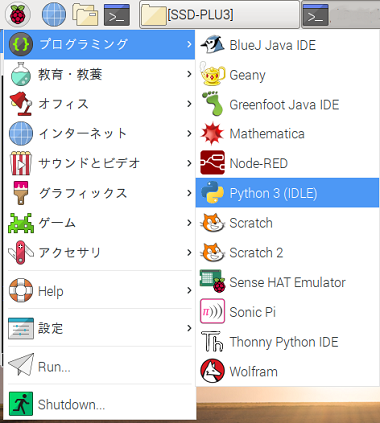Select the Help text label

click(x=51, y=291)
